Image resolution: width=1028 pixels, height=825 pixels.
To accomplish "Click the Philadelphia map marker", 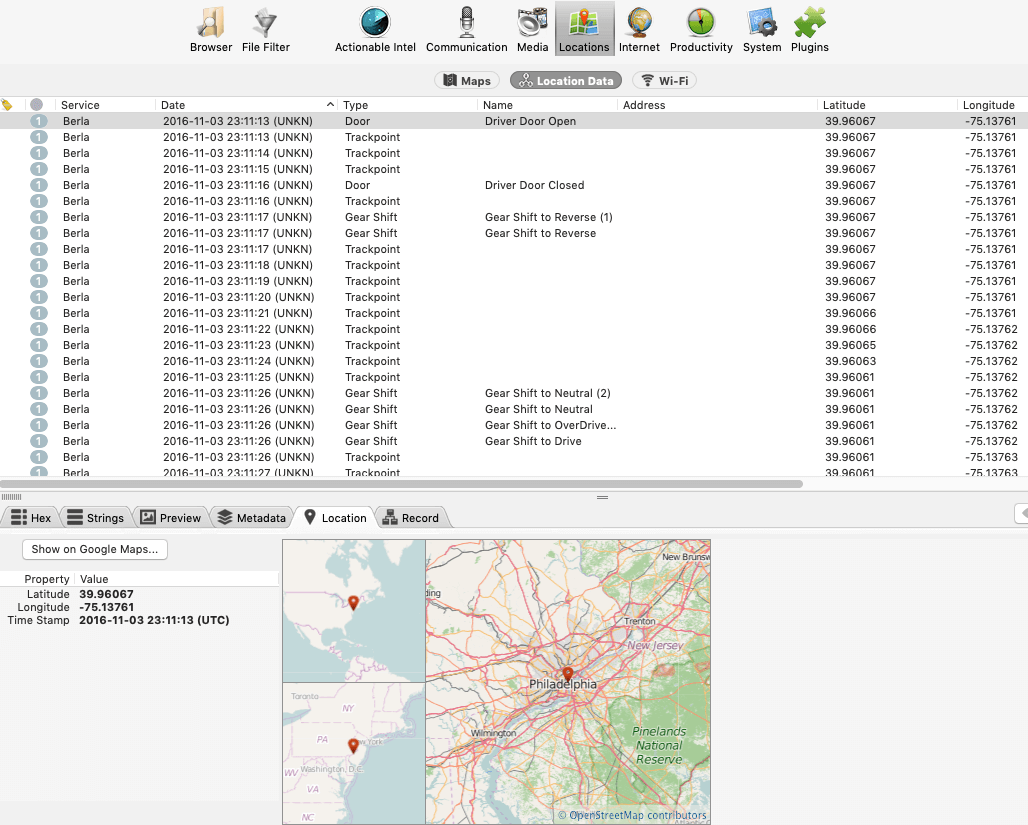I will [x=567, y=674].
